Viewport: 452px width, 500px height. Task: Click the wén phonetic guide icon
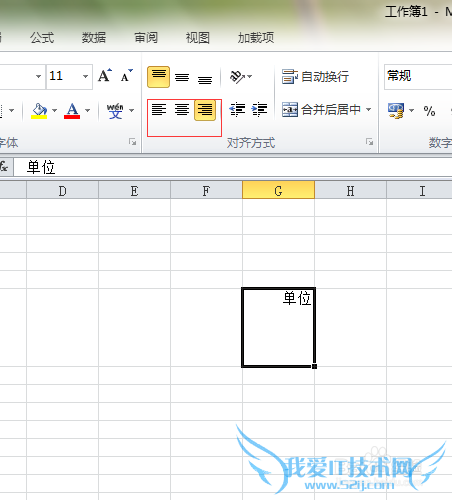pyautogui.click(x=115, y=110)
